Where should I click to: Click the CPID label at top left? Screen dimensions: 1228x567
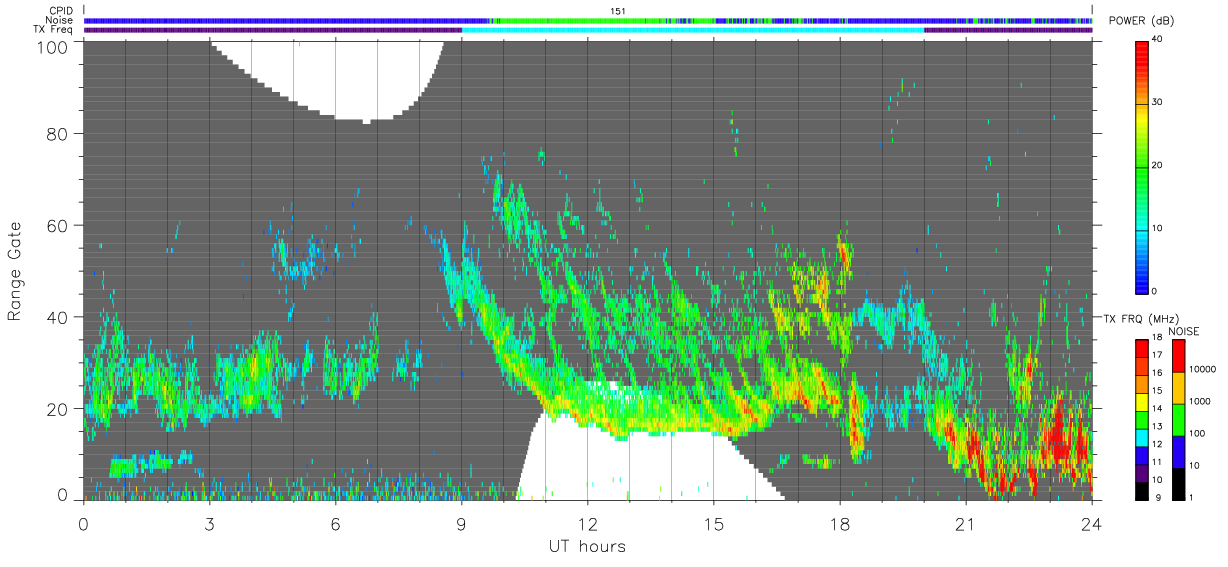pyautogui.click(x=60, y=11)
